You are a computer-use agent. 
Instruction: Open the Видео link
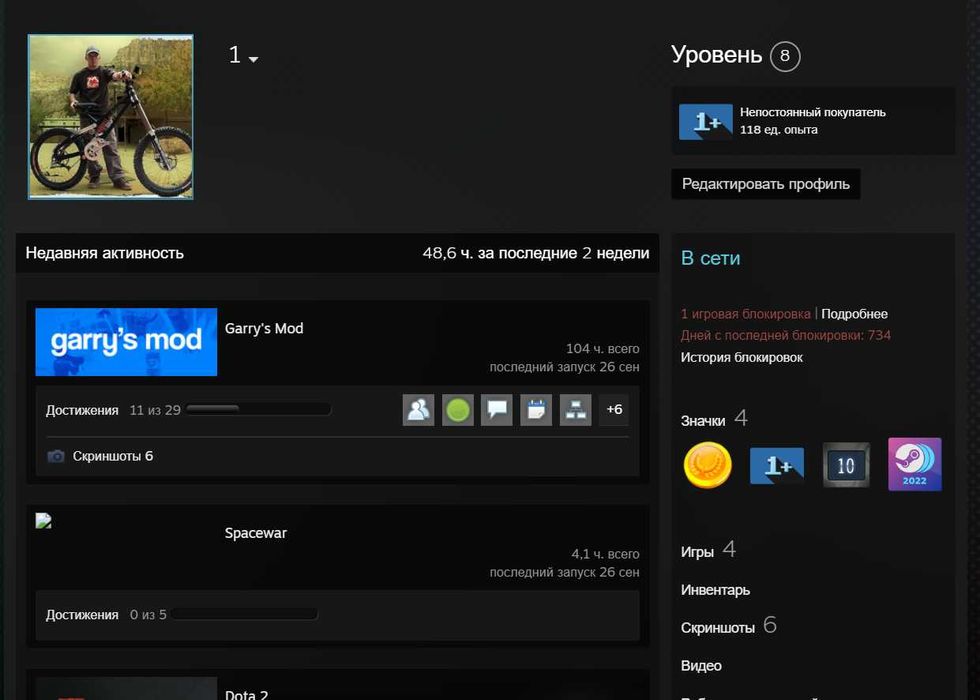coord(701,666)
